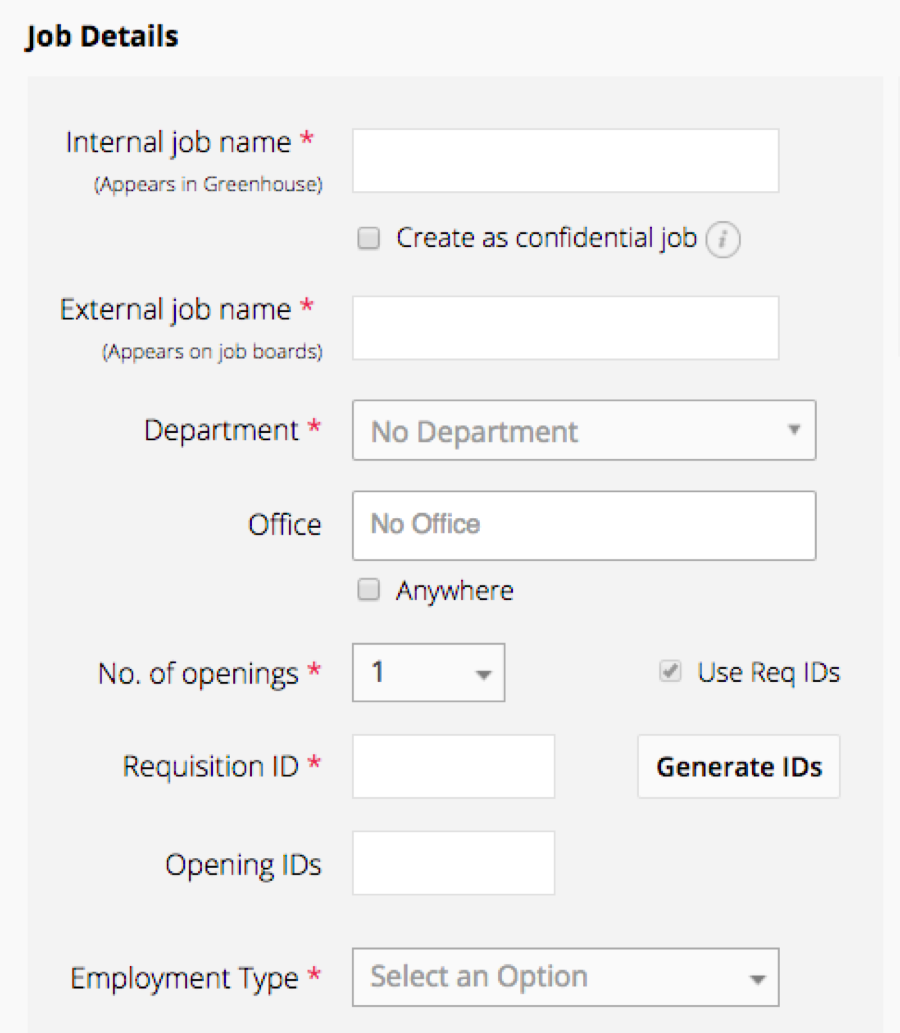Click into the External job name field
Viewport: 900px width, 1033px height.
click(x=565, y=328)
